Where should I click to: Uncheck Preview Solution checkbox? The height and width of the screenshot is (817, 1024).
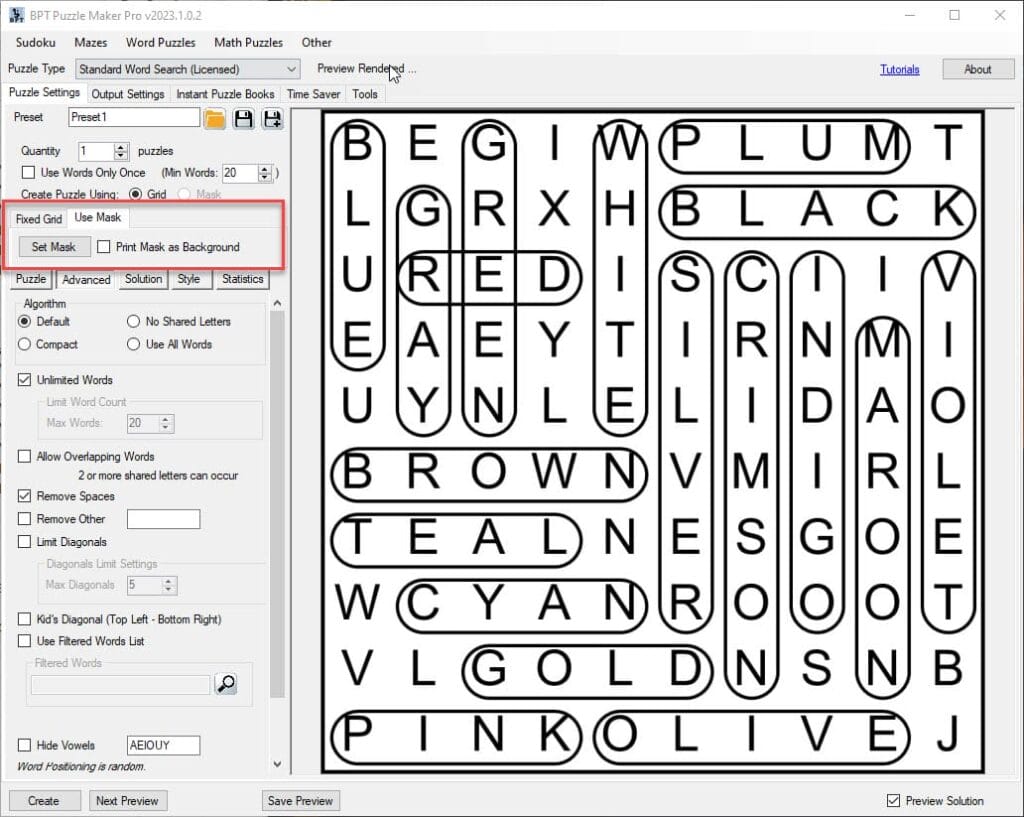click(893, 801)
